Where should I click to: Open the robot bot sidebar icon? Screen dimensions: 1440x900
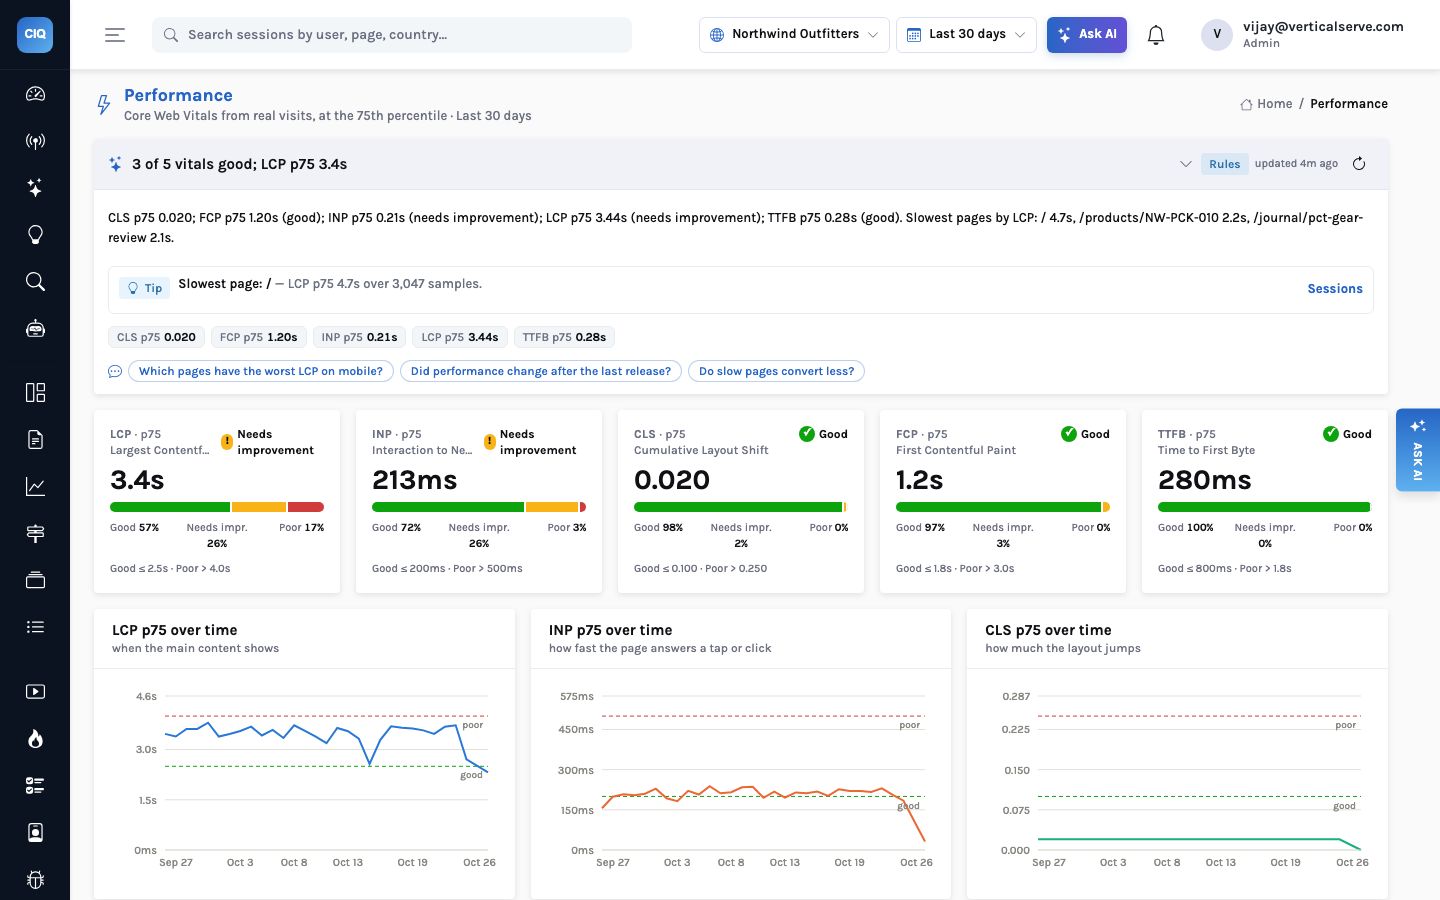pos(35,329)
